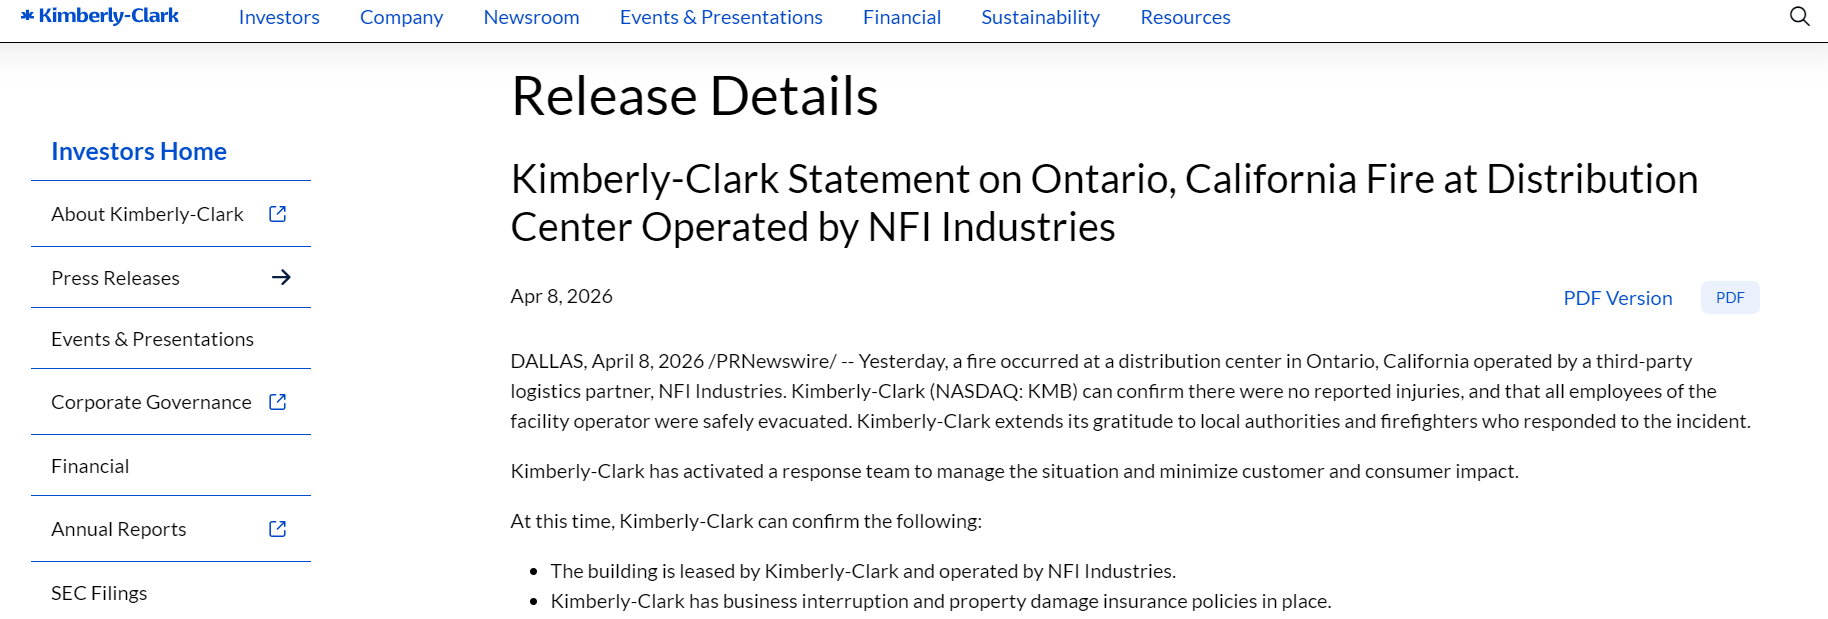Image resolution: width=1828 pixels, height=619 pixels.
Task: Click external link icon beside Corporate Governance
Action: [278, 402]
